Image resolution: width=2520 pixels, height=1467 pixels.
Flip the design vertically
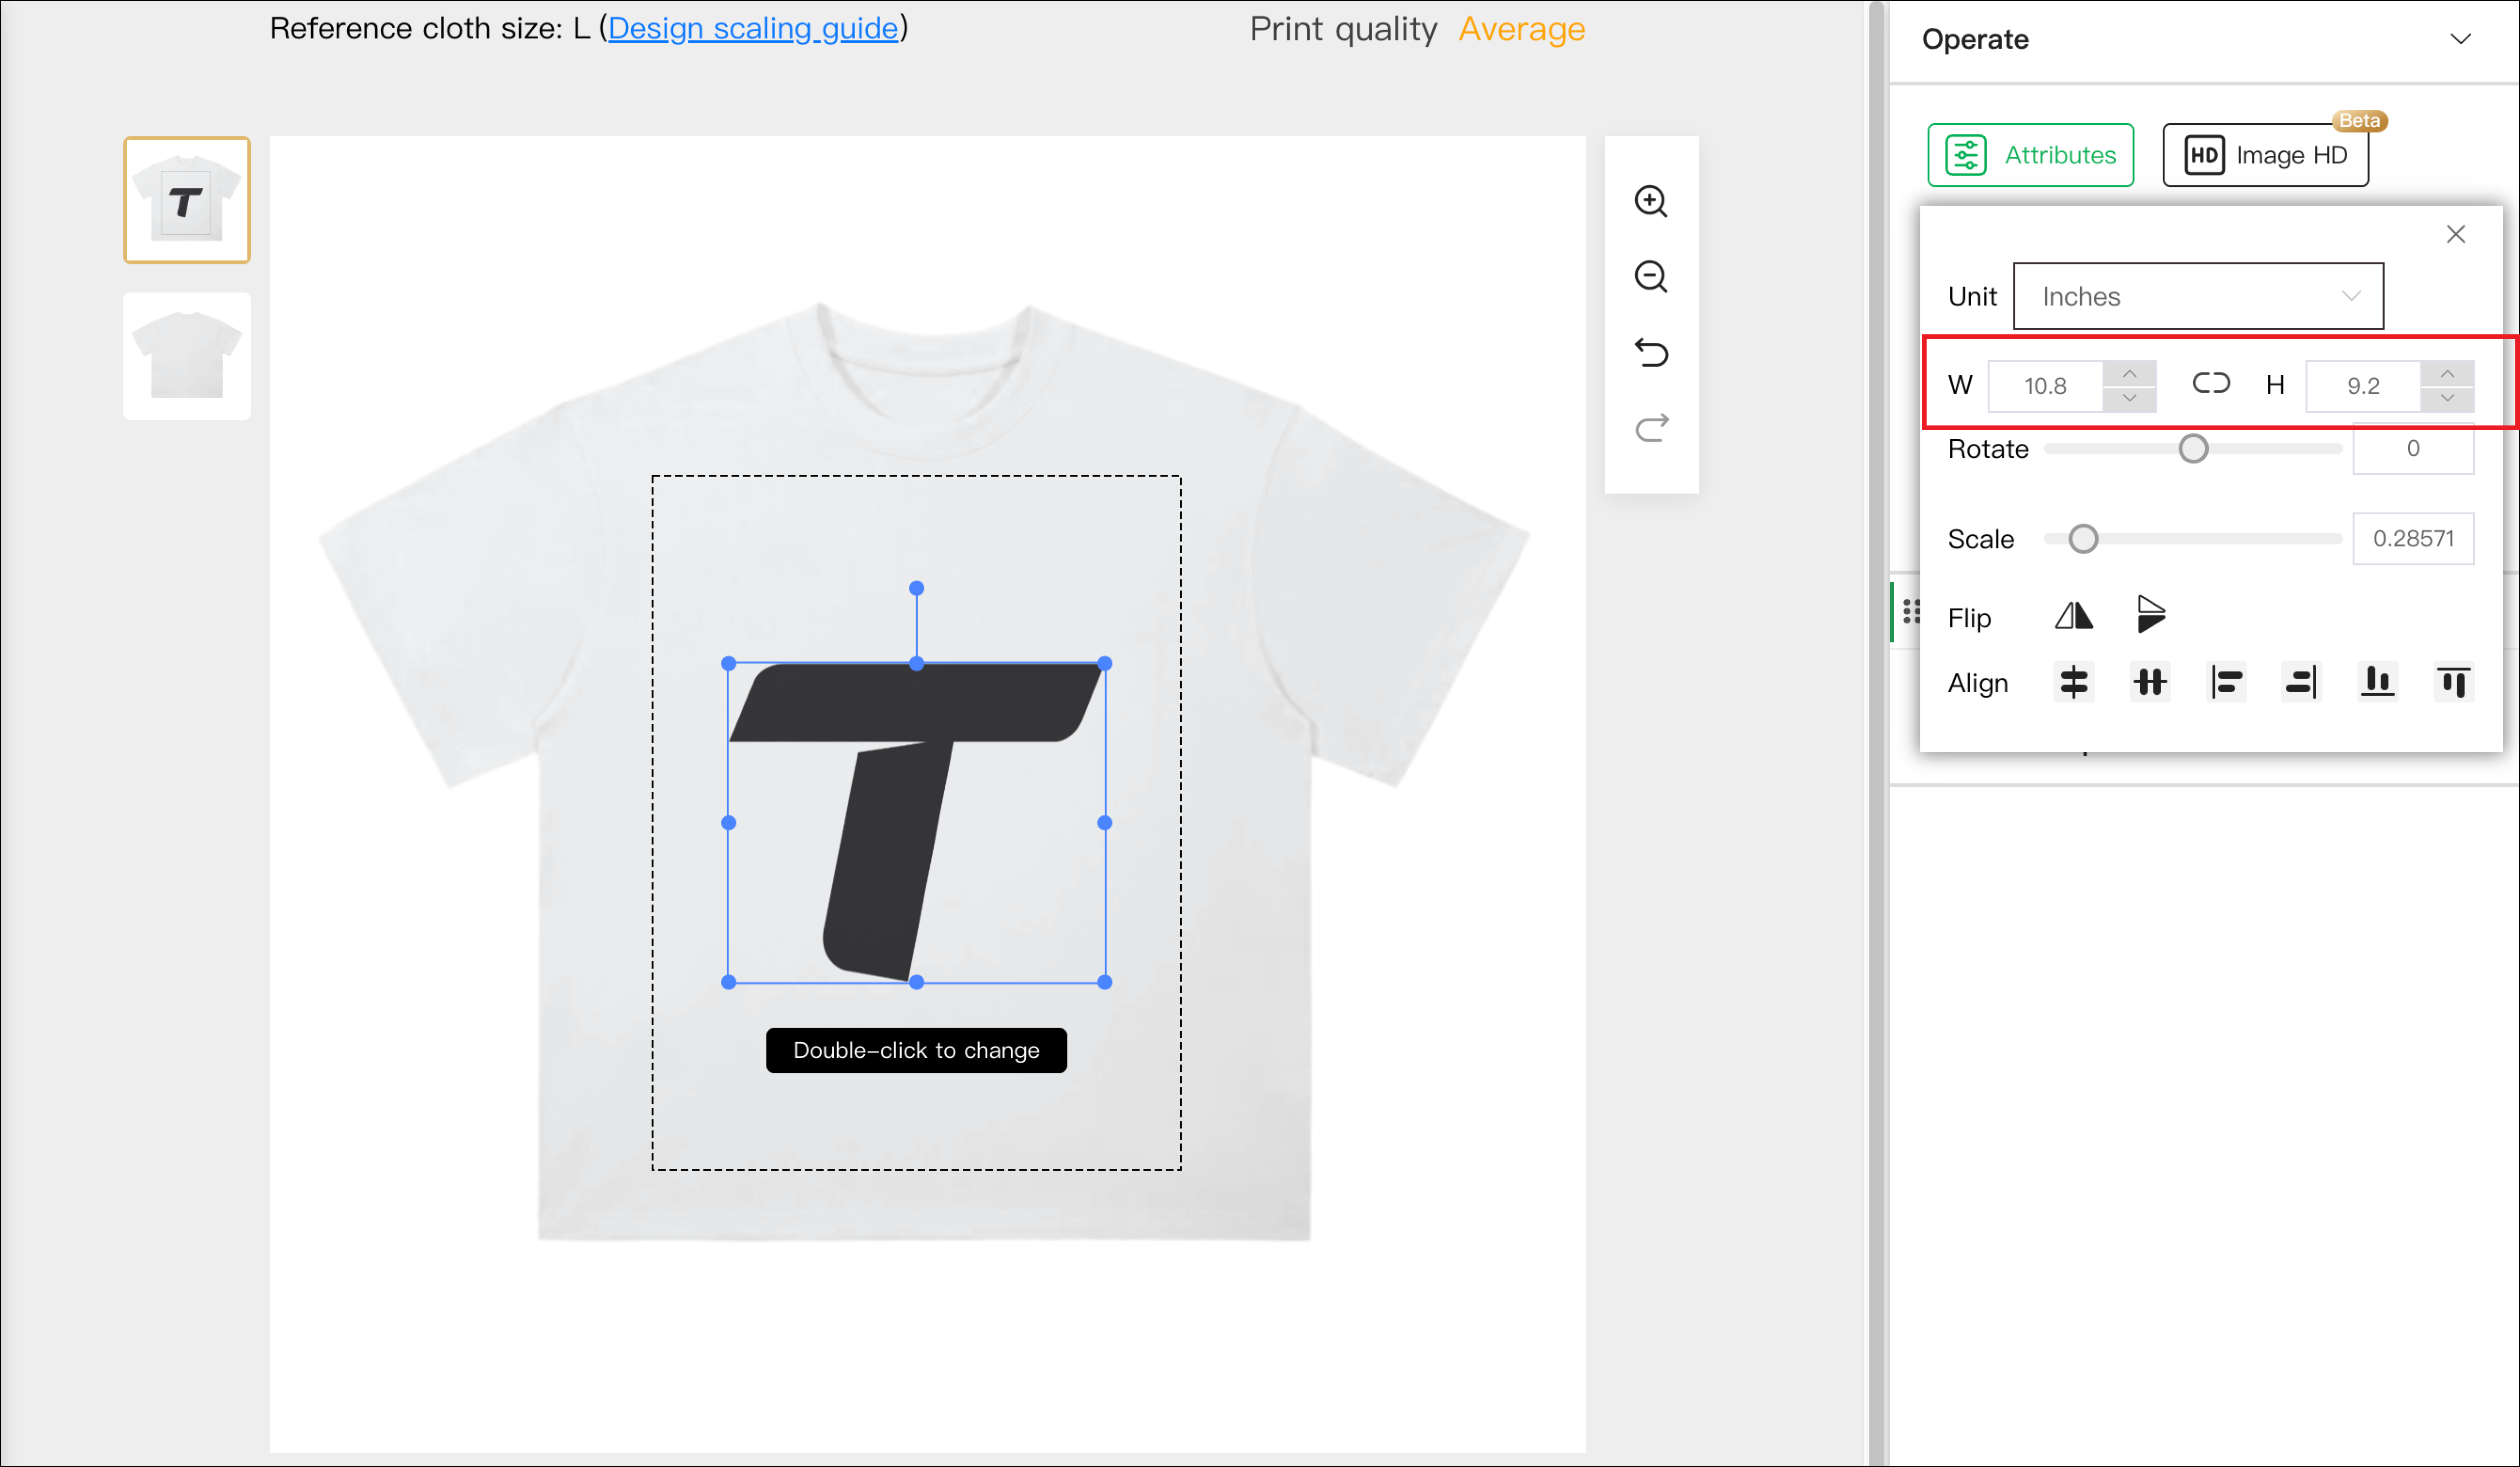[2151, 614]
